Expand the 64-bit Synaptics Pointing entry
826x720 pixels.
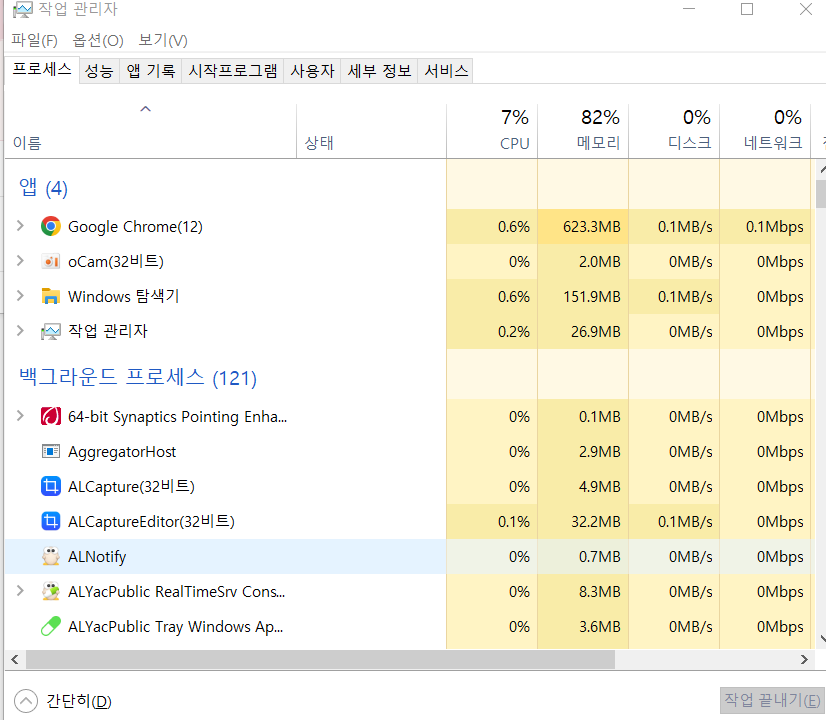click(x=20, y=416)
